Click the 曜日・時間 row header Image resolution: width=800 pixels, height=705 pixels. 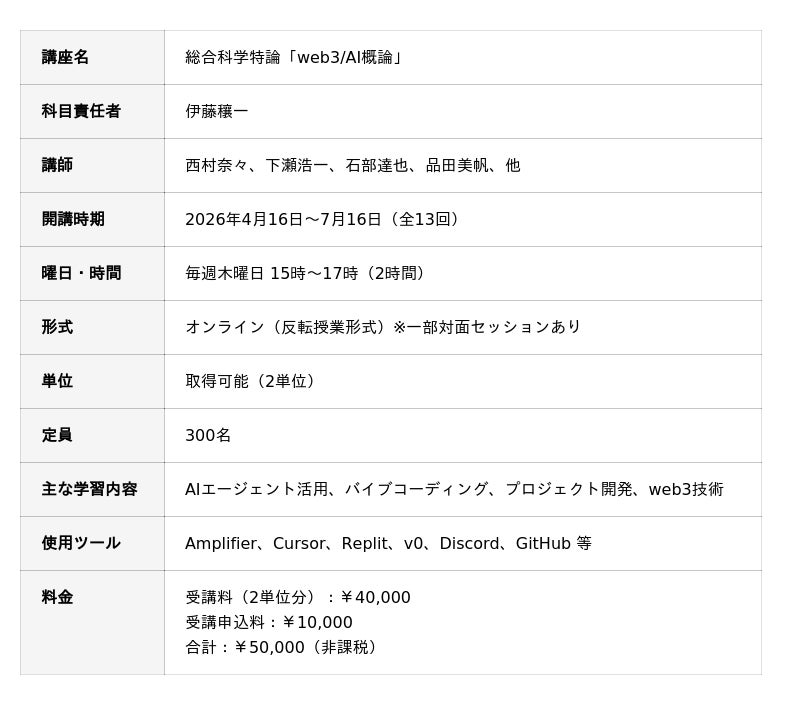coord(92,273)
